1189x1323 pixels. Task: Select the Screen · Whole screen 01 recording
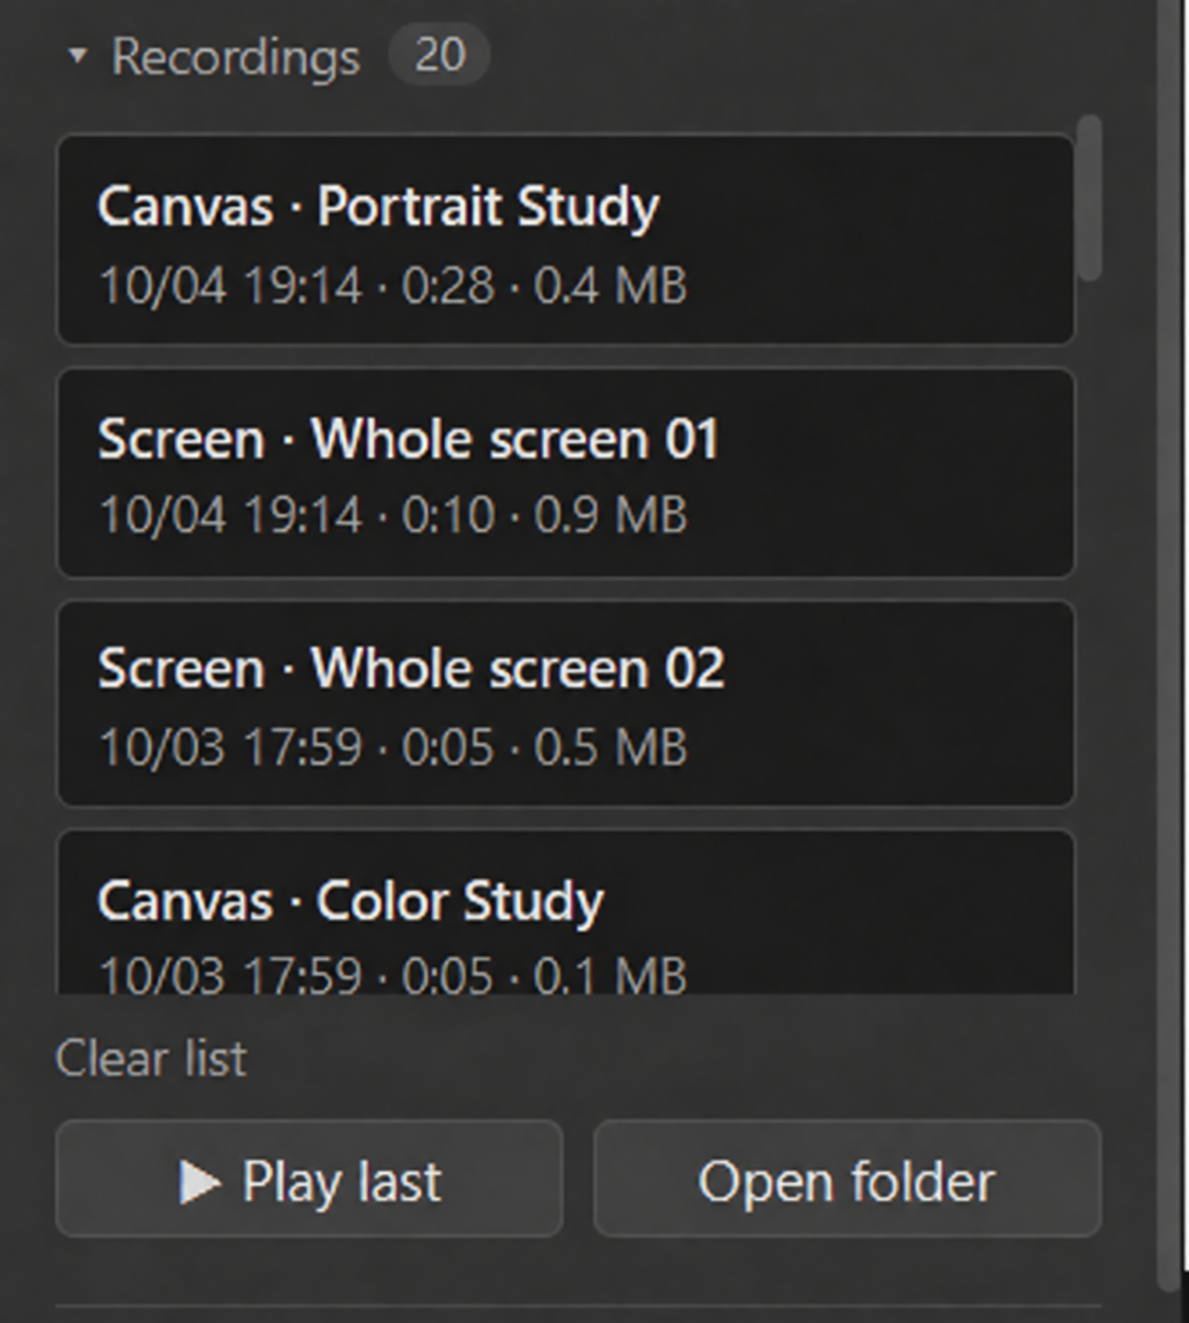click(x=566, y=473)
